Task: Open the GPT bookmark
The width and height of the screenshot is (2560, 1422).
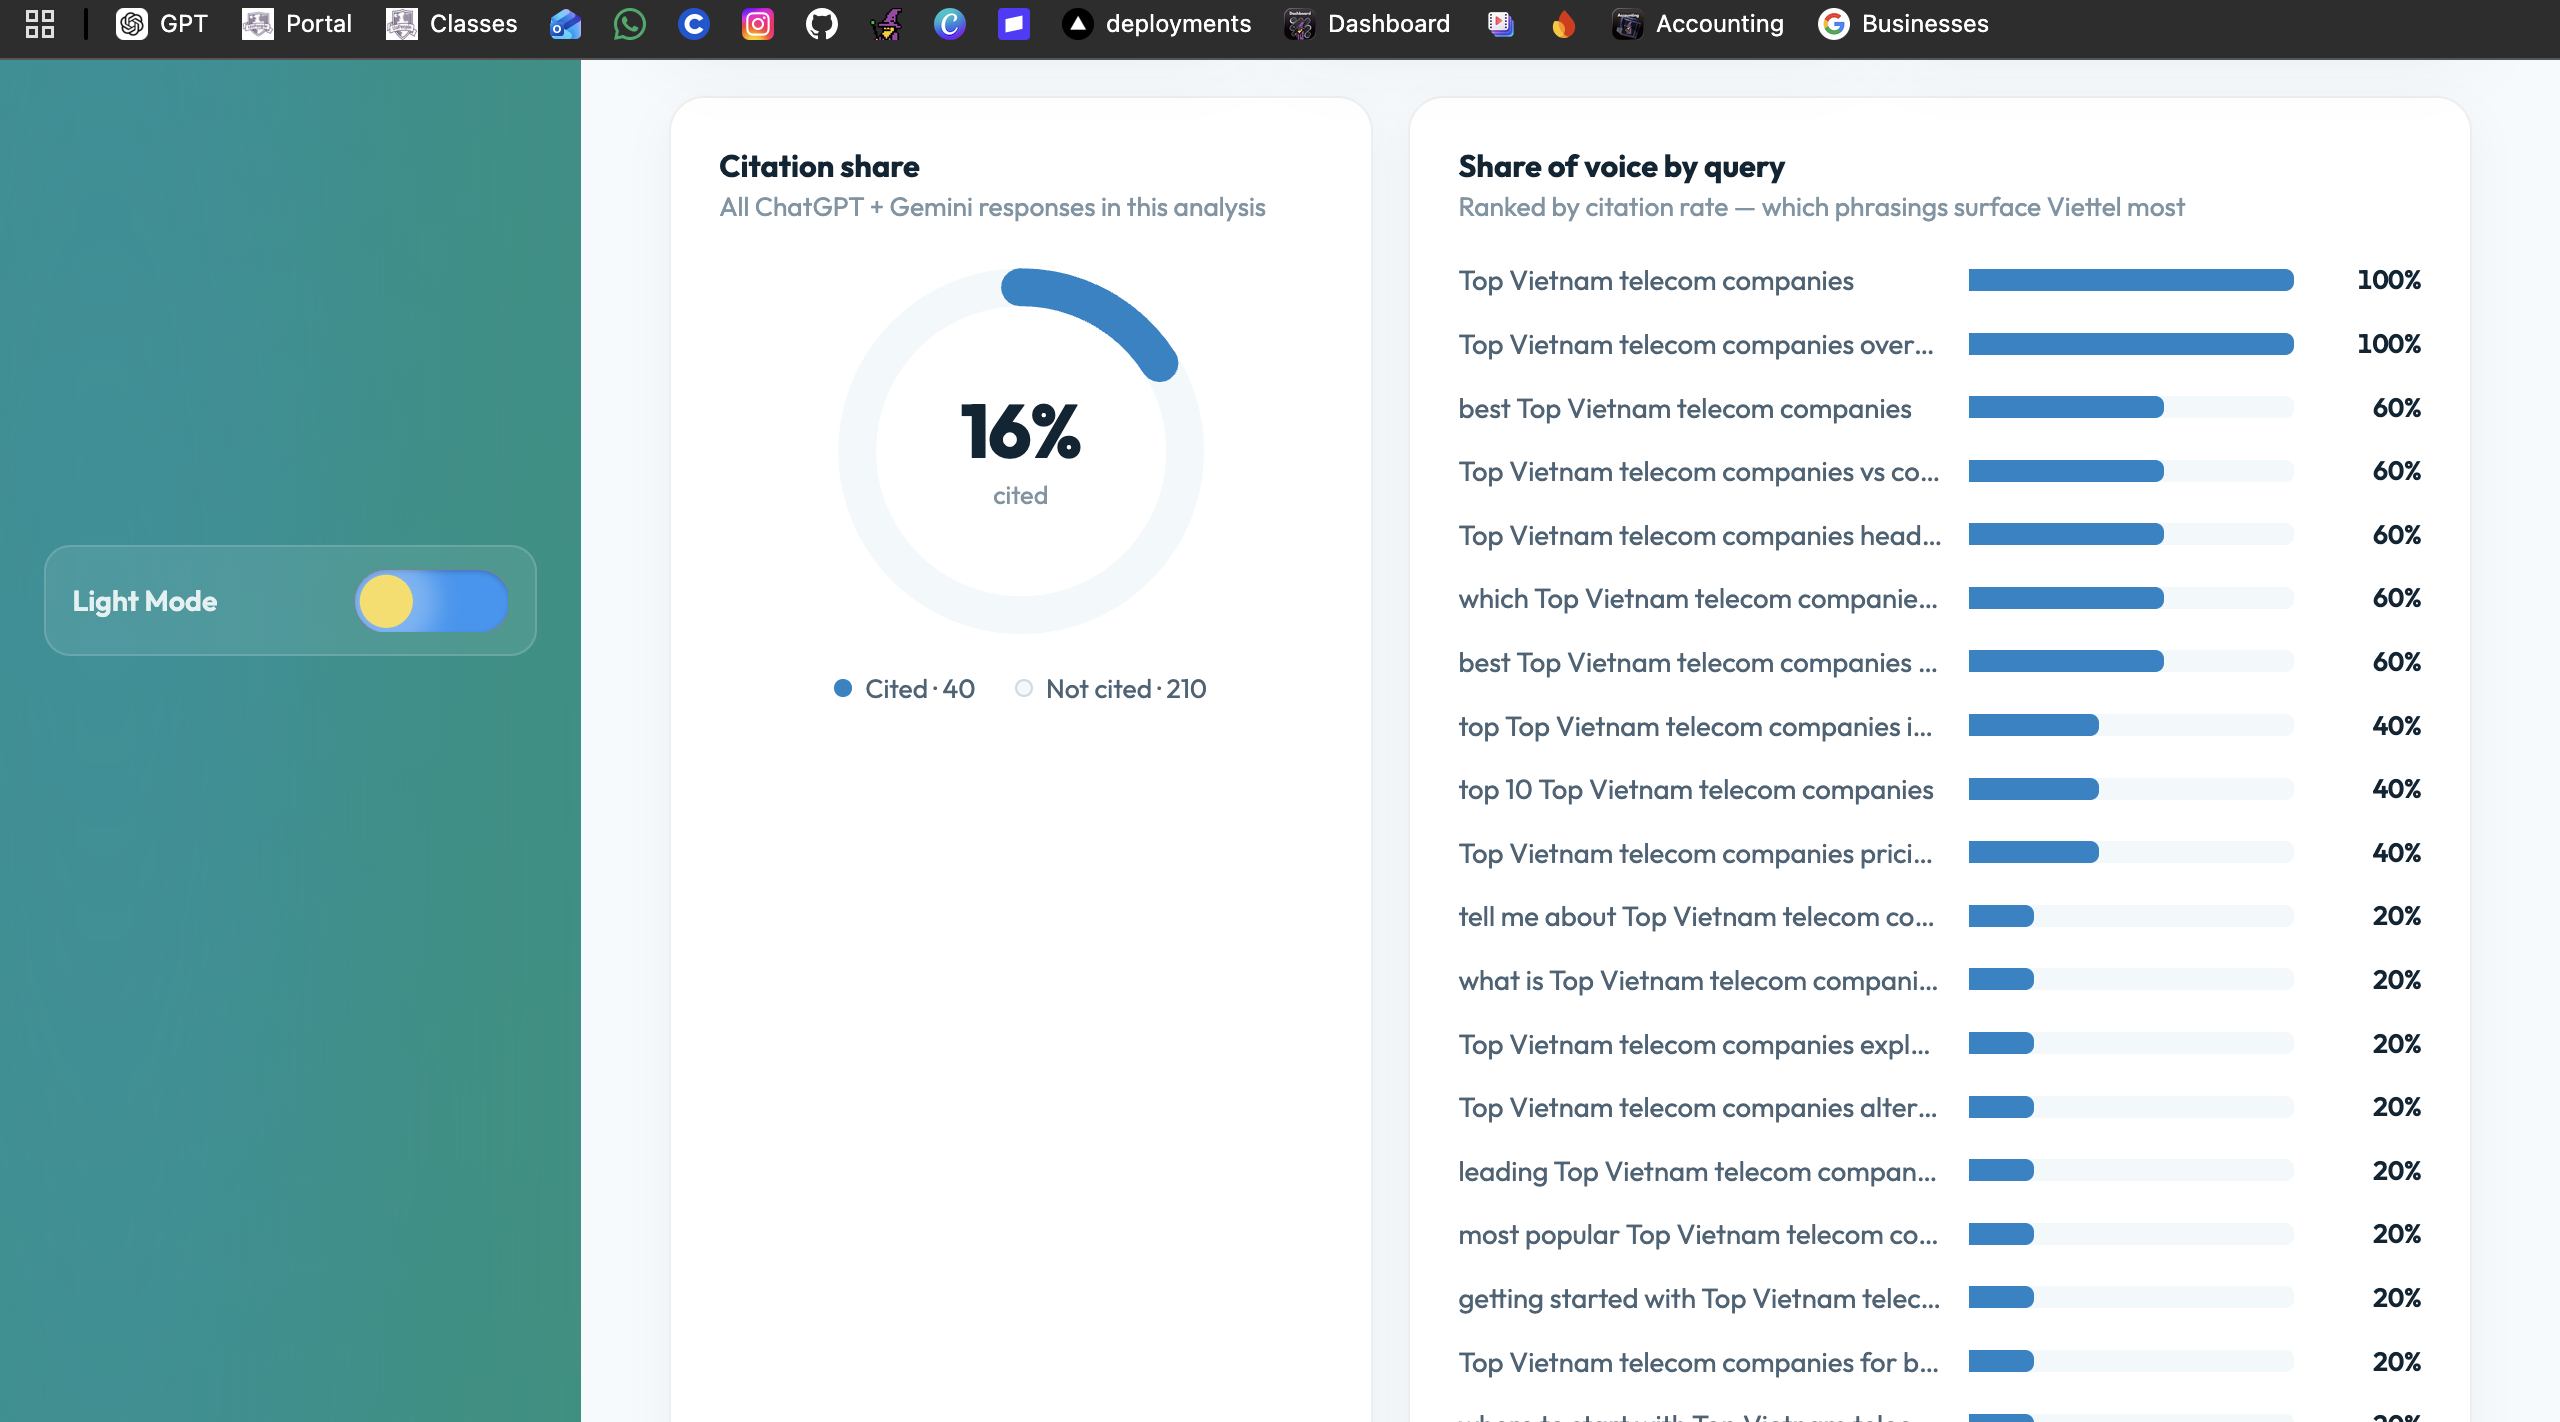Action: coord(162,24)
